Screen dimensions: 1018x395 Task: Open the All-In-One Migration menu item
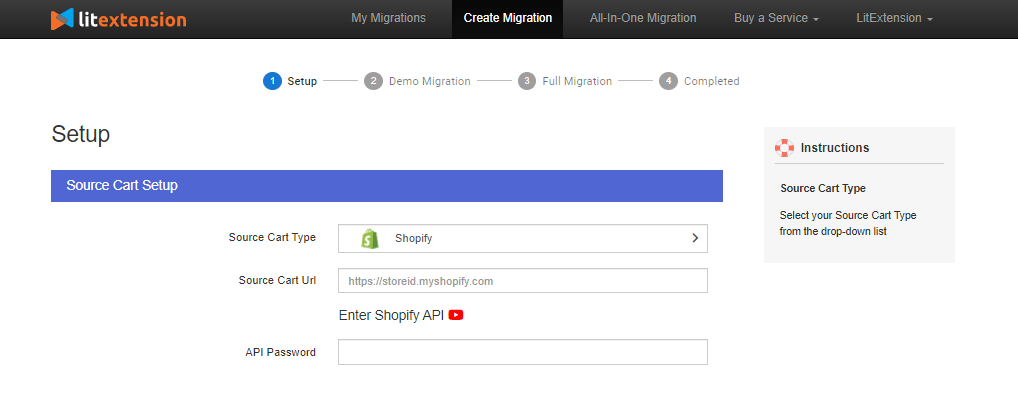(643, 18)
